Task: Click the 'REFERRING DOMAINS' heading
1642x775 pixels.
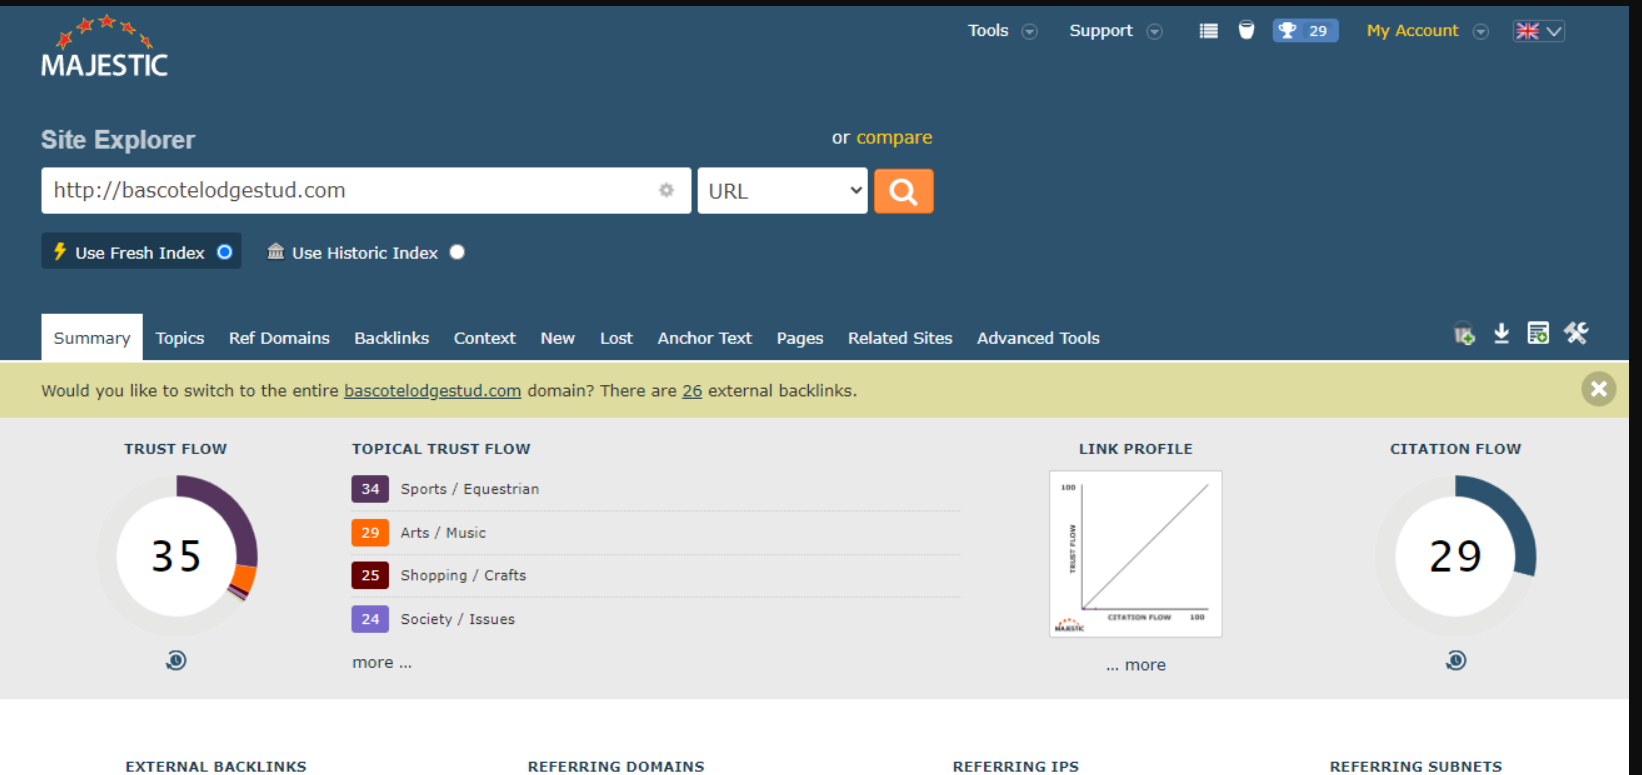Action: (616, 766)
